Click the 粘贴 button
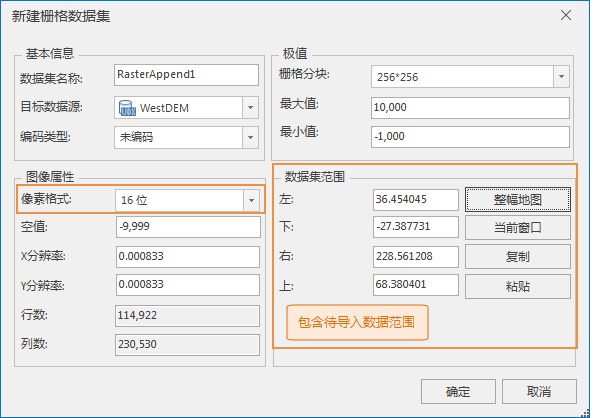The image size is (595, 418). click(x=518, y=286)
